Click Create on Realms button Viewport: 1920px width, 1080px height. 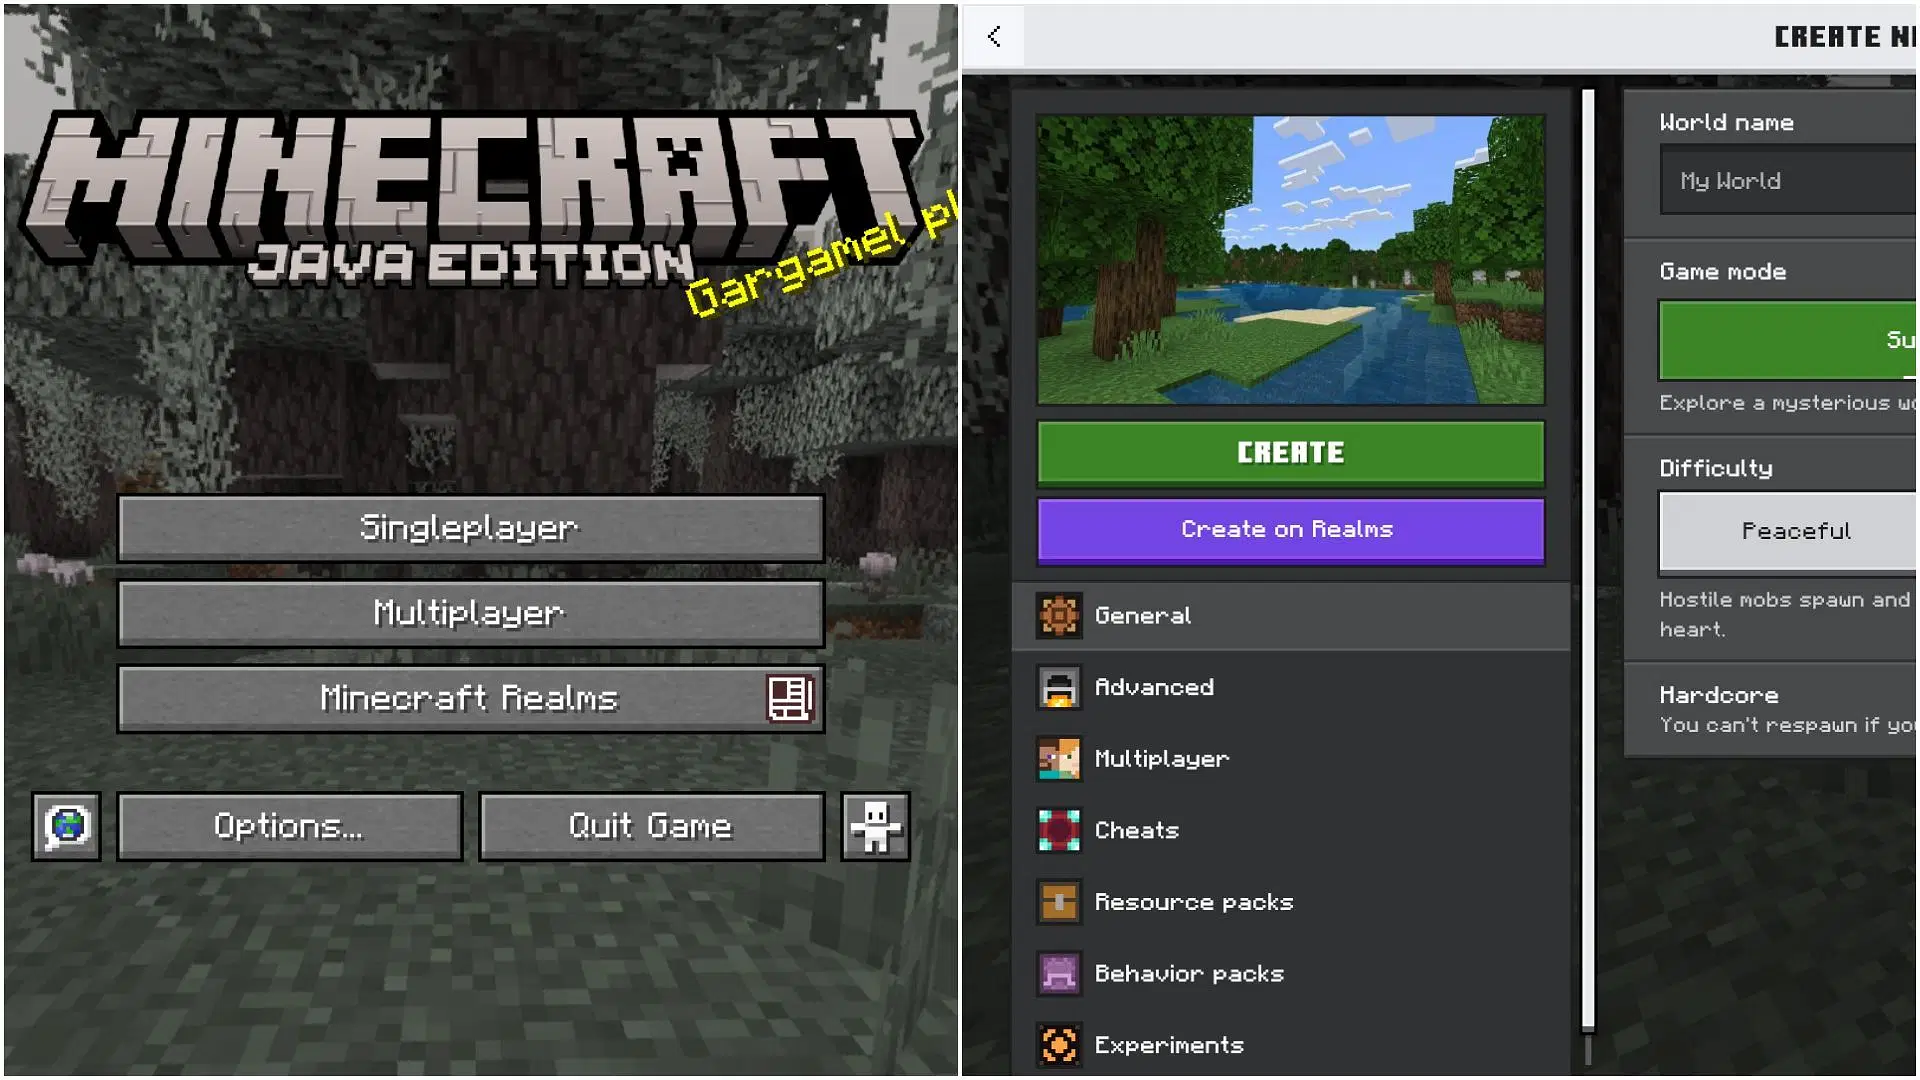(1290, 529)
